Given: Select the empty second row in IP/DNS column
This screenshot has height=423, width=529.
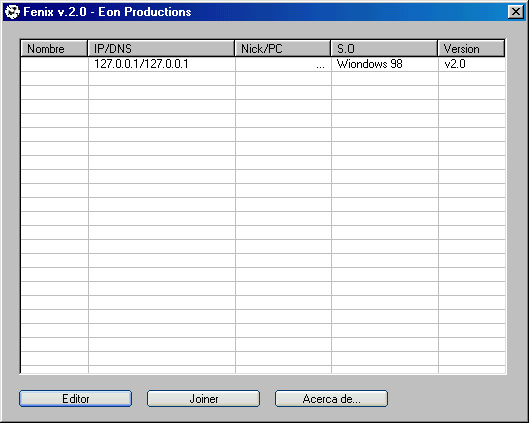Looking at the screenshot, I should coord(162,78).
